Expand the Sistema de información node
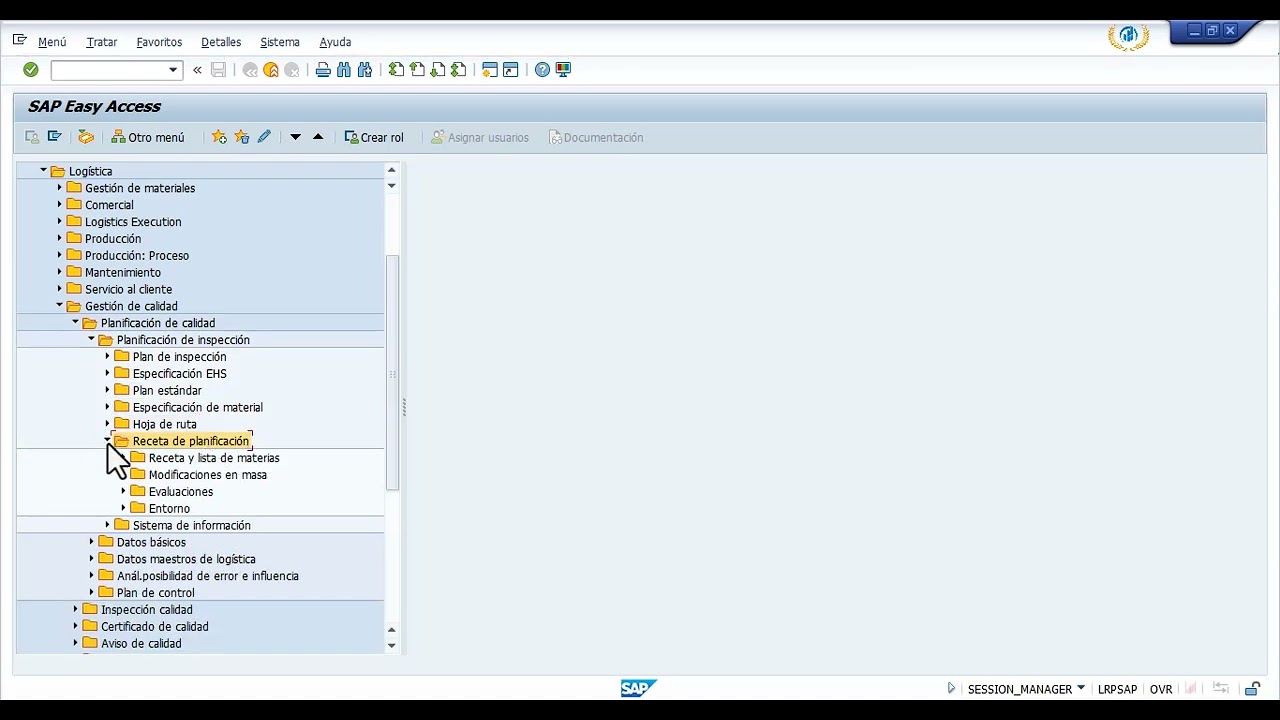1280x720 pixels. pyautogui.click(x=107, y=525)
